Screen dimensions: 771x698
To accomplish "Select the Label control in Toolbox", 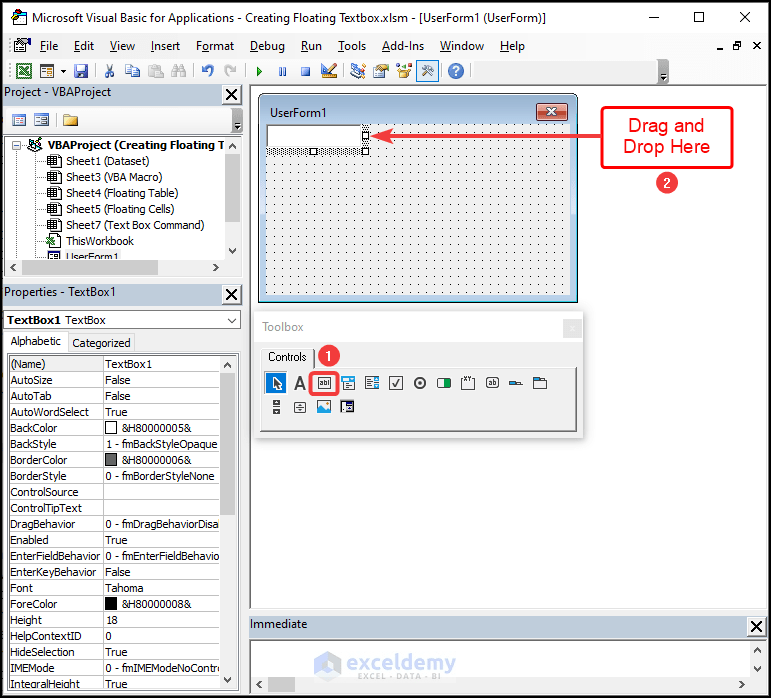I will click(x=299, y=383).
